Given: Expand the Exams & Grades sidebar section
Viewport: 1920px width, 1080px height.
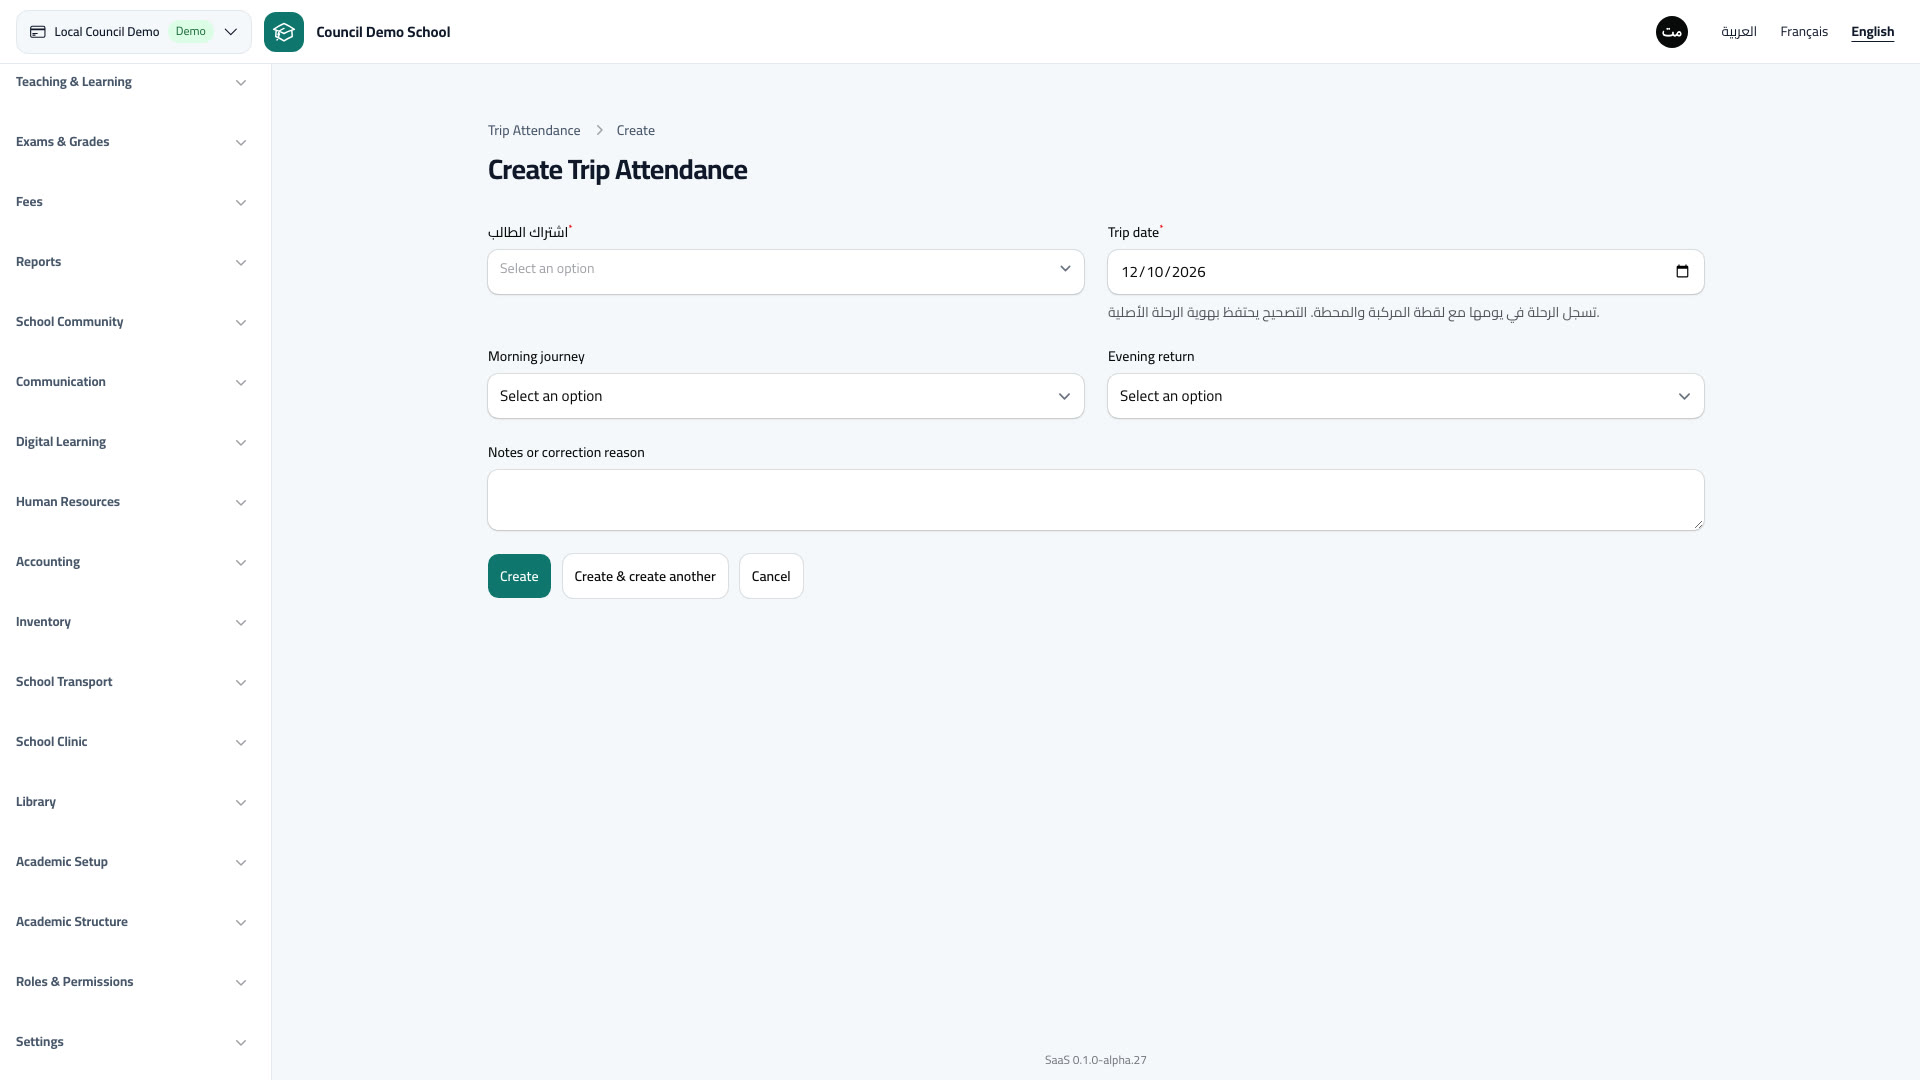Looking at the screenshot, I should (x=132, y=142).
